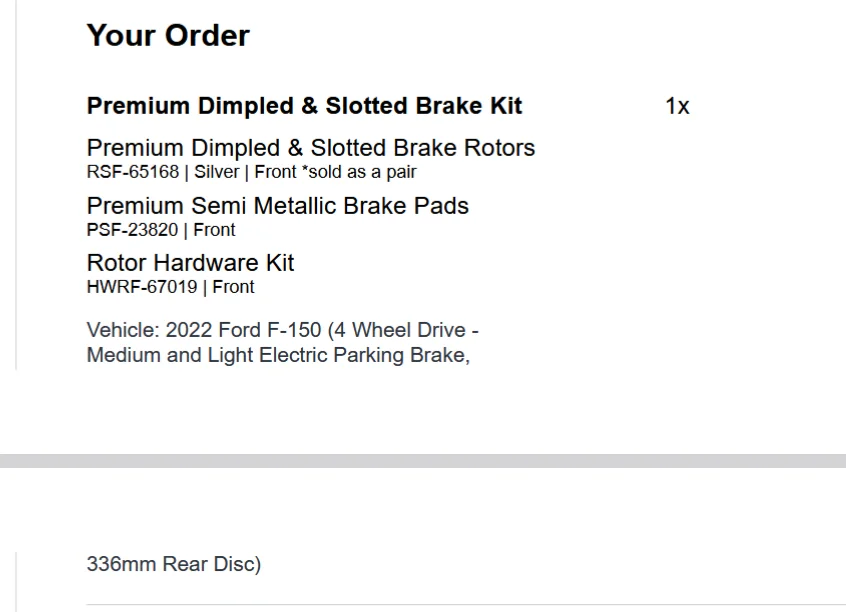Click the RSF-65168 part number
This screenshot has height=612, width=846.
tap(132, 172)
